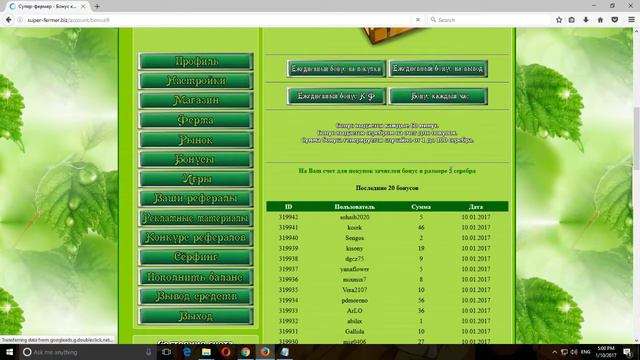This screenshot has width=640, height=360.
Task: Show hidden system tray icons
Action: 554,352
